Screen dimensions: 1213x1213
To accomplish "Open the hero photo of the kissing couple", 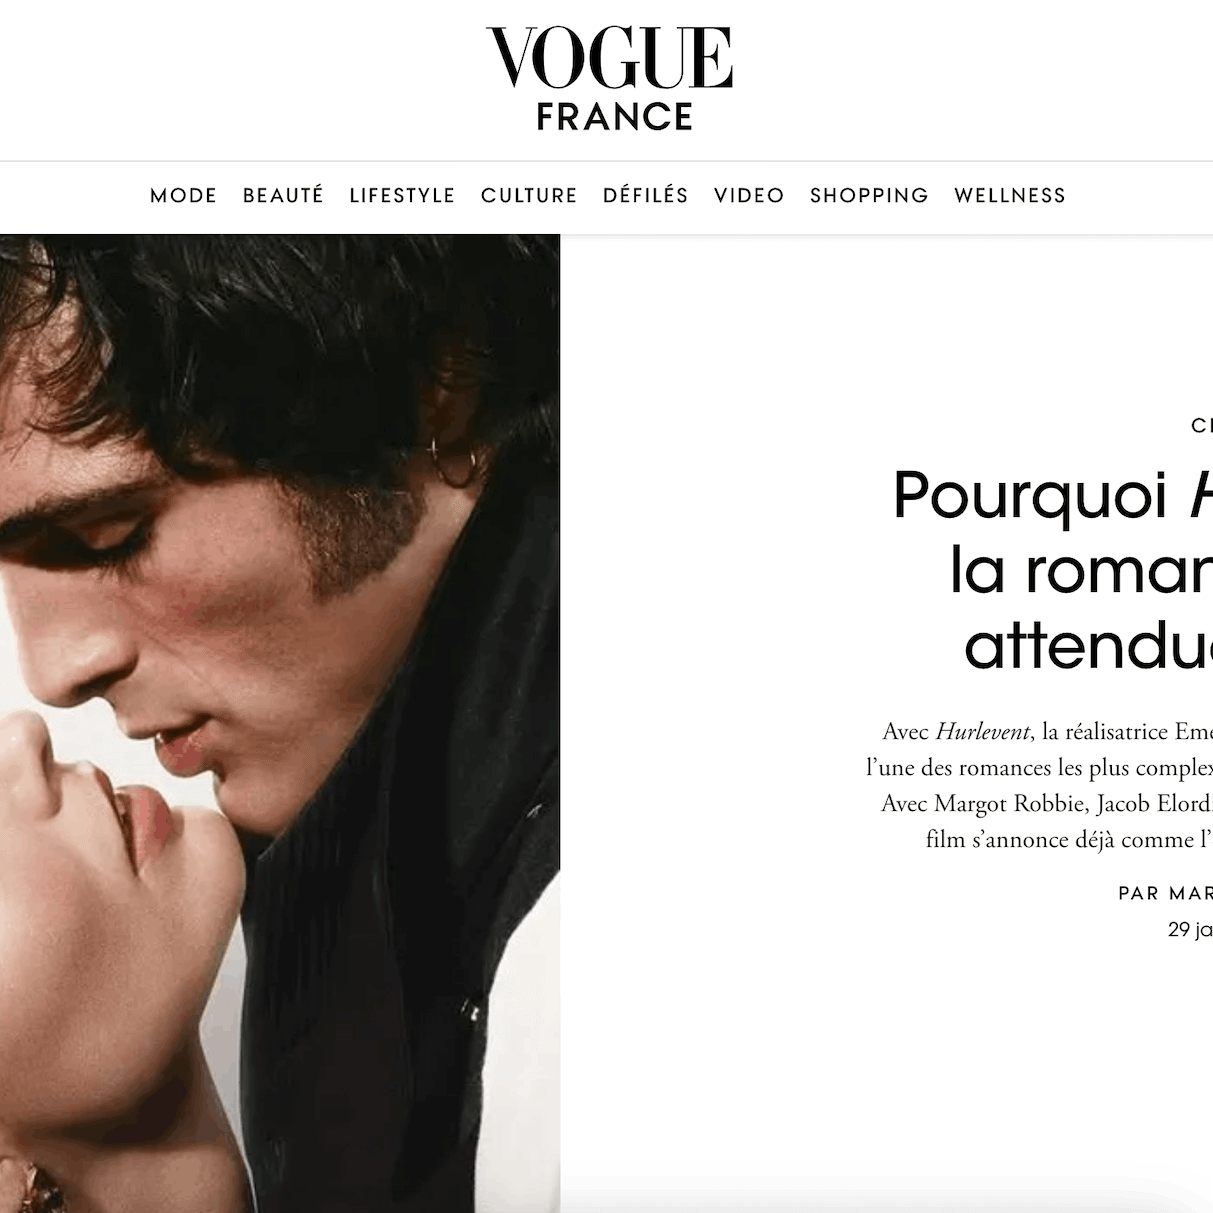I will point(280,723).
